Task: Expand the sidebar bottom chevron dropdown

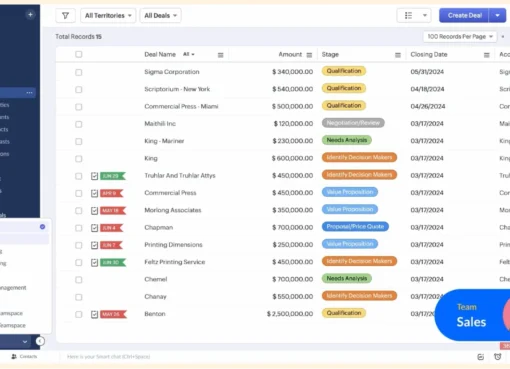Action: 25,342
